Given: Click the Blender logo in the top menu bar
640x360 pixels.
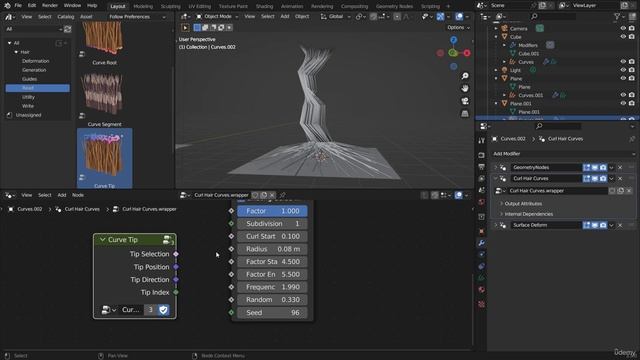Looking at the screenshot, I should [7, 6].
